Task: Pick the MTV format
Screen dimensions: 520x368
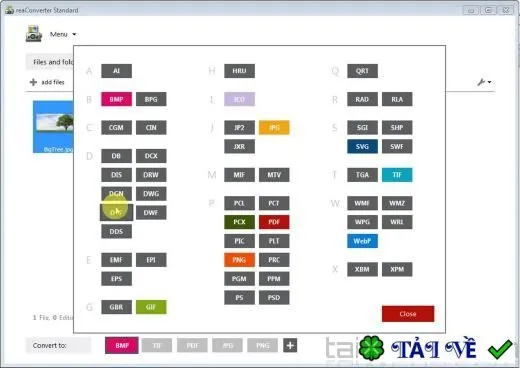Action: tap(274, 175)
